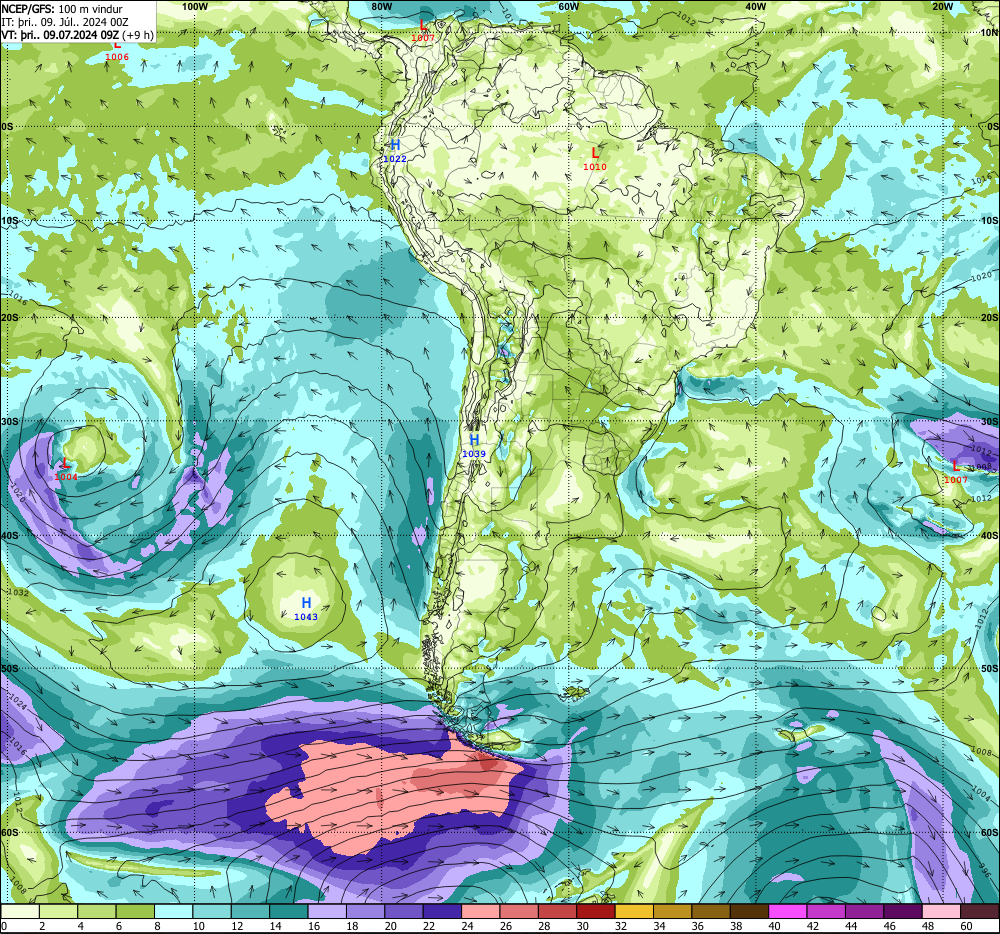
Task: Click the 996 isobar label
Action: pos(985,870)
